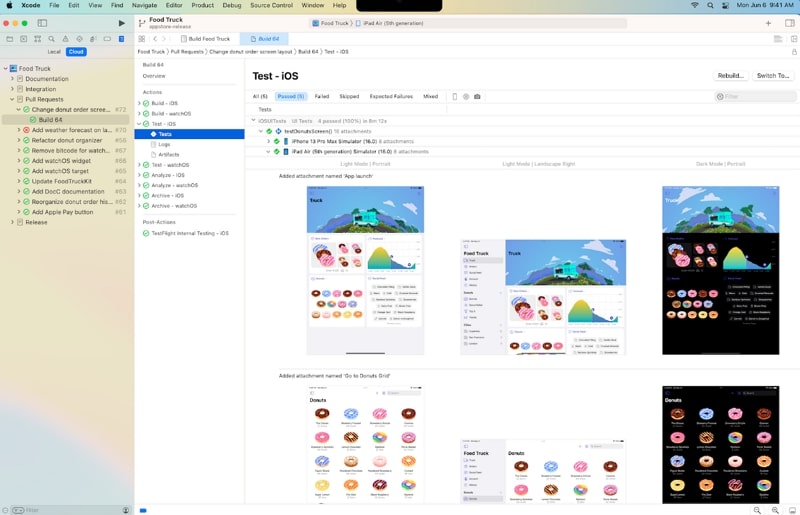This screenshot has width=800, height=515.
Task: Show All (5) test results
Action: [x=260, y=96]
